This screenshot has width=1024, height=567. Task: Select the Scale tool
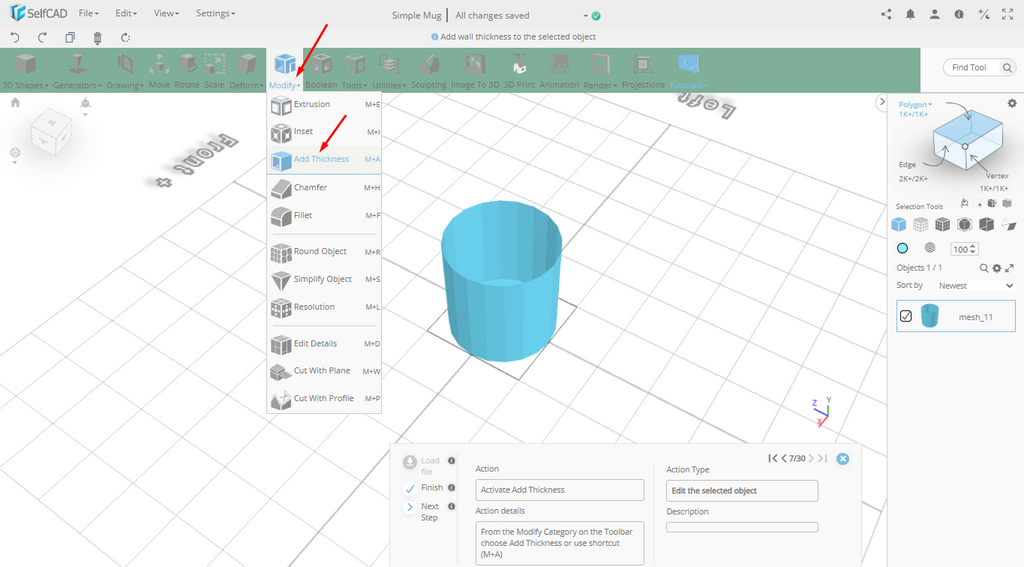click(x=214, y=71)
